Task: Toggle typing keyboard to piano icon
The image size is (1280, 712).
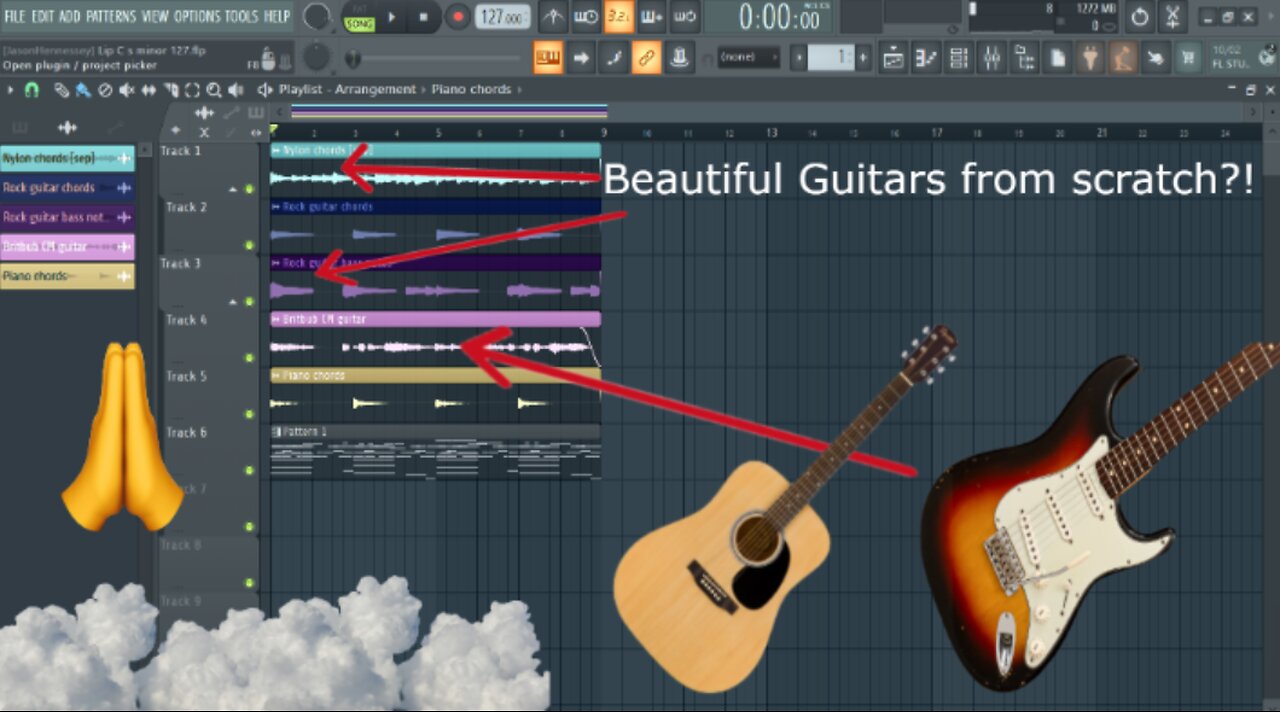Action: (x=547, y=58)
